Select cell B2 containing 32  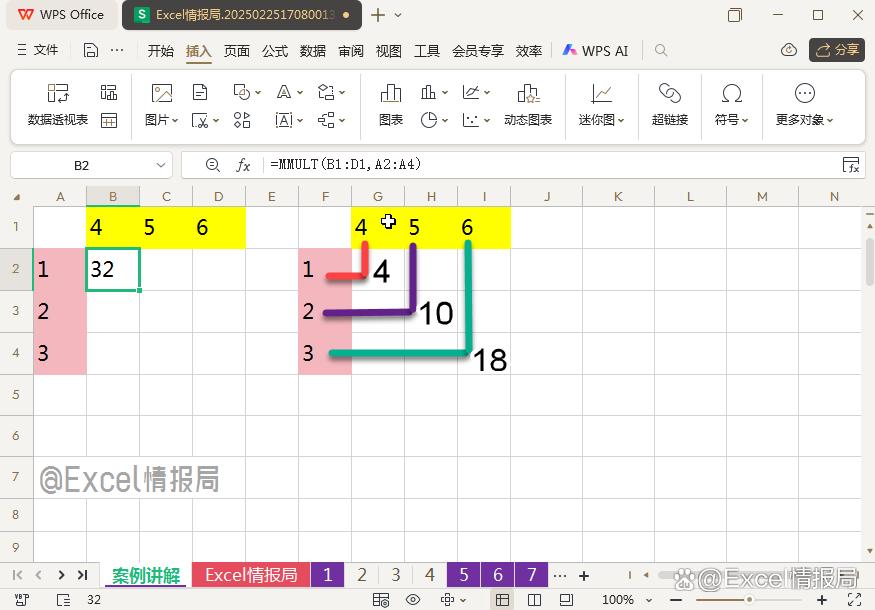coord(112,269)
